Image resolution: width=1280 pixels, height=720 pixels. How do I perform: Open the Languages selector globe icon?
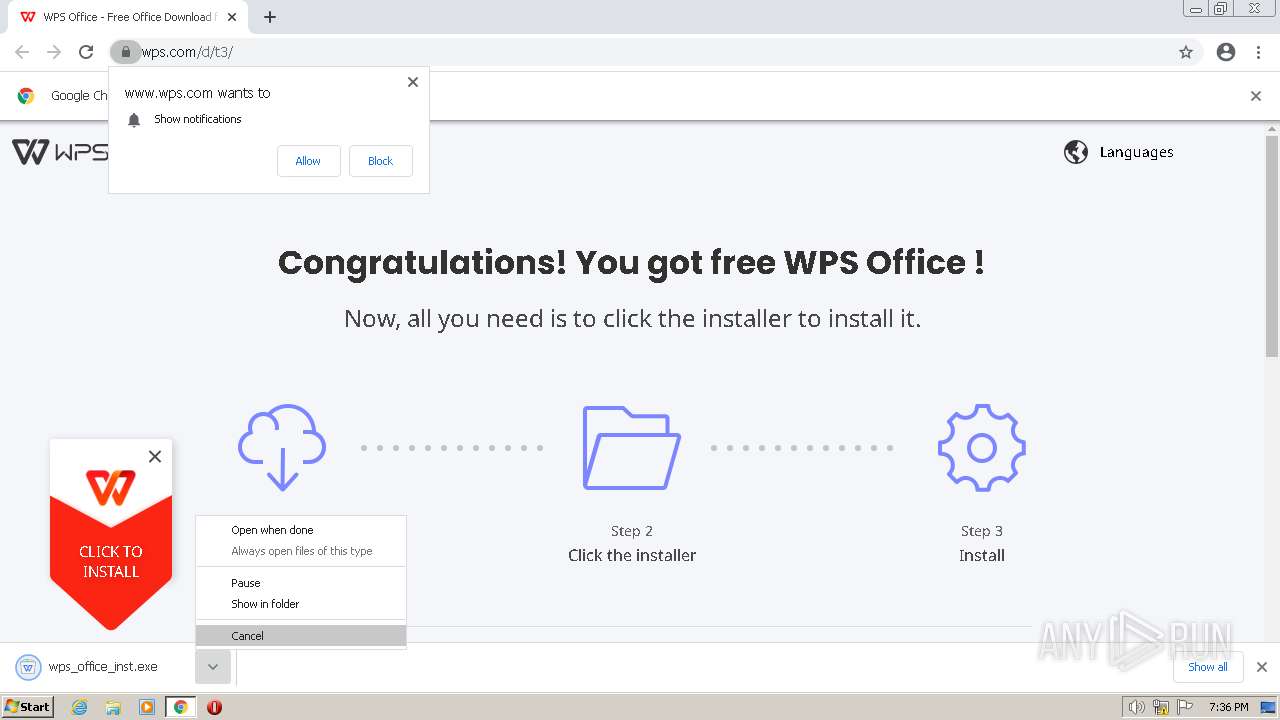[x=1076, y=152]
